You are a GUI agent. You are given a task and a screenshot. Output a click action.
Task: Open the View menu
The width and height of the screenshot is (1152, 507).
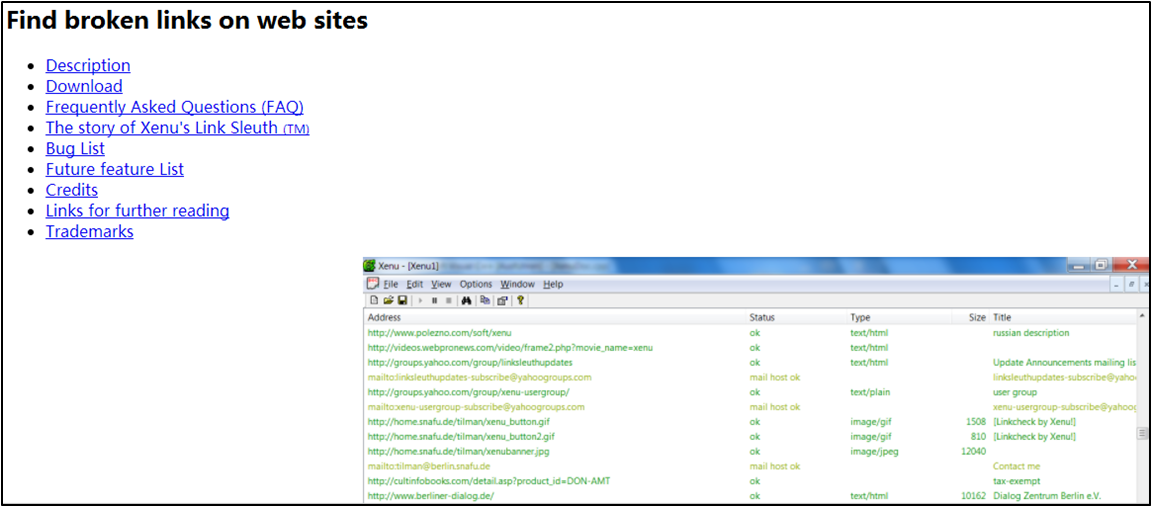[441, 284]
